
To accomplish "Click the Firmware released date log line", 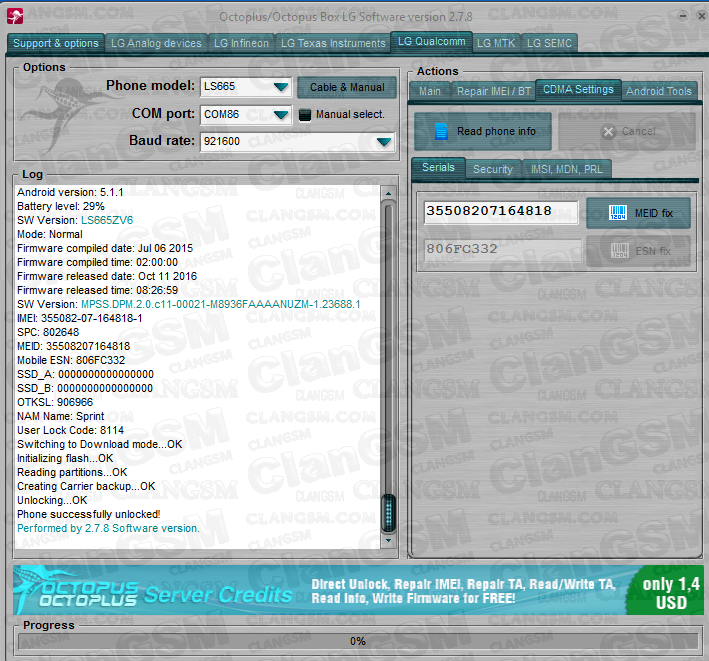I will pyautogui.click(x=107, y=276).
